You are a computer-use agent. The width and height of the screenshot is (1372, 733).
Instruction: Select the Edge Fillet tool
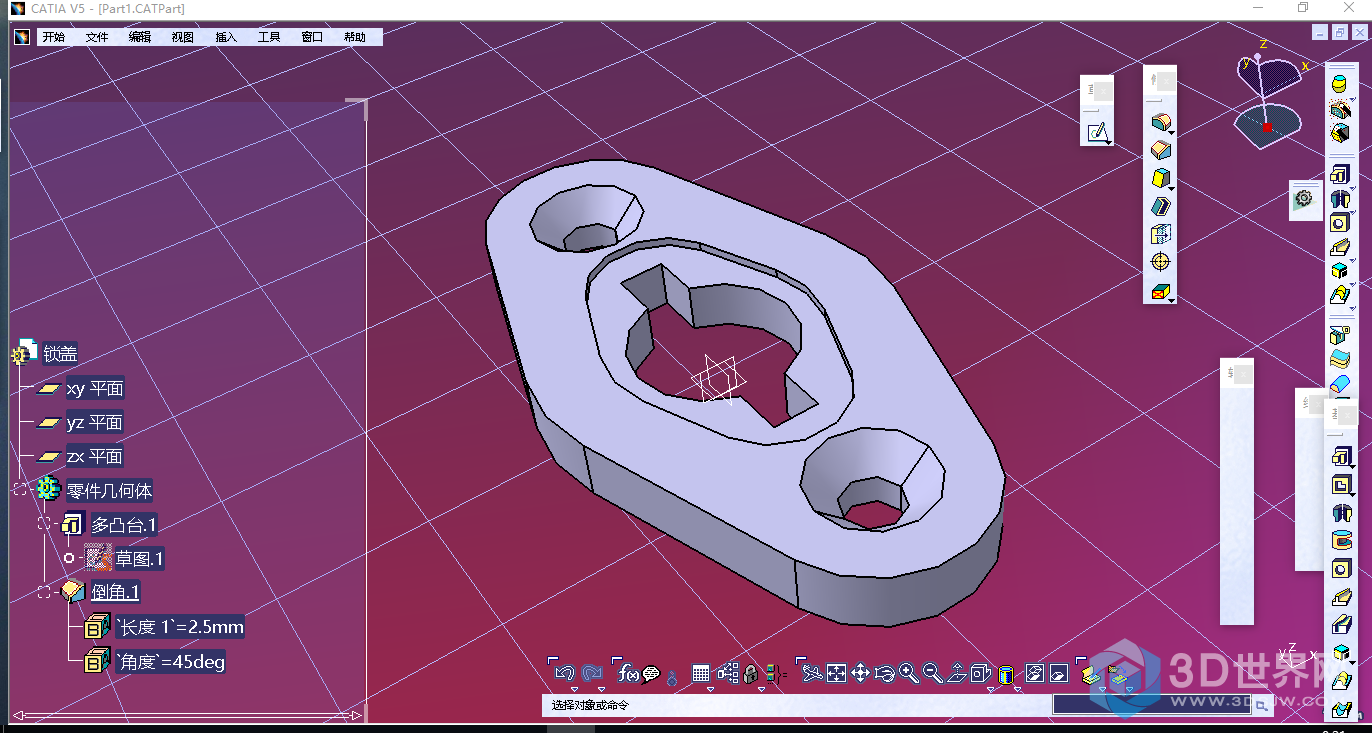tap(1160, 123)
